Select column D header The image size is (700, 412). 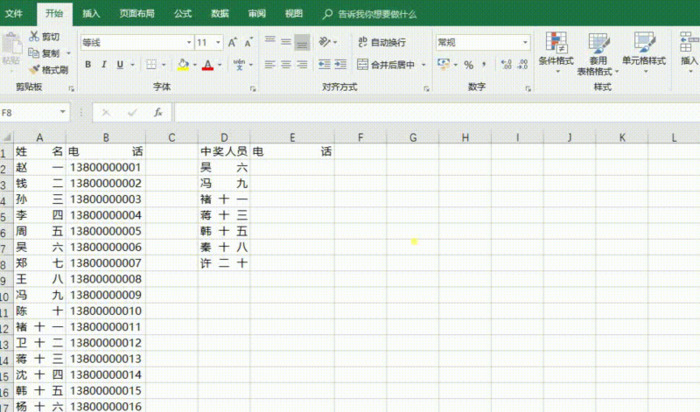(x=224, y=137)
